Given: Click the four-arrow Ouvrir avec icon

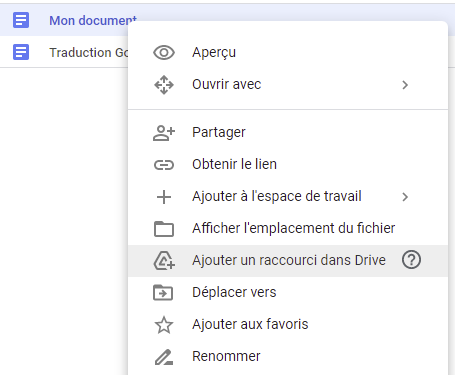Looking at the screenshot, I should (164, 85).
